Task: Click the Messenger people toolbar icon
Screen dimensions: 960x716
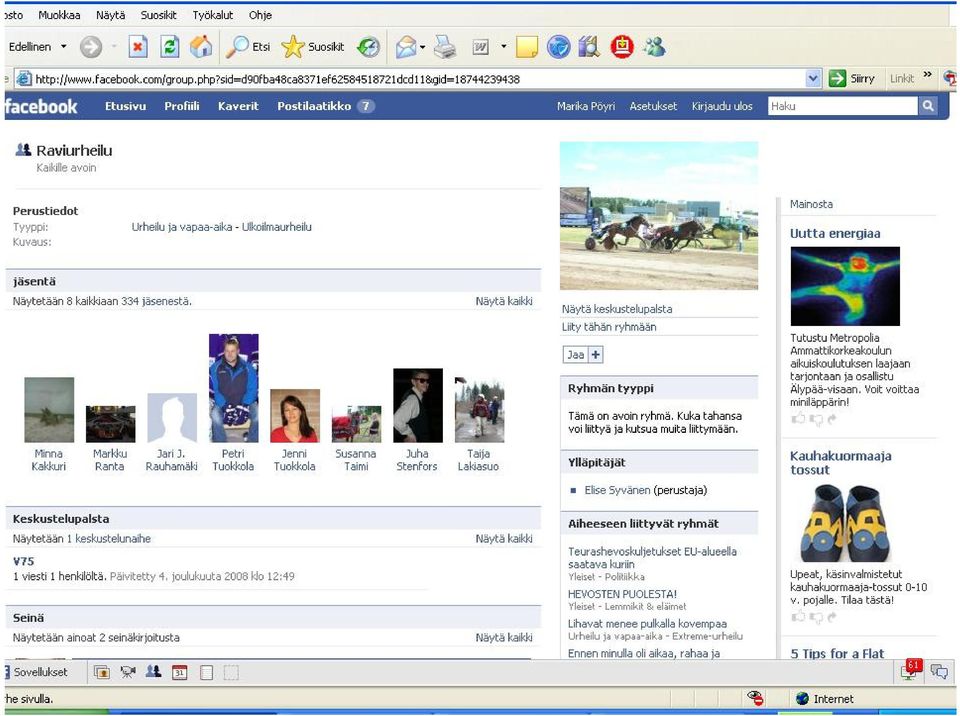Action: (654, 47)
